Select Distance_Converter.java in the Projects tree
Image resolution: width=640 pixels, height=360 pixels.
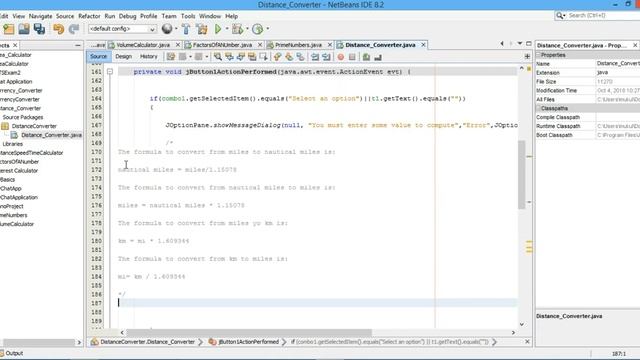point(51,135)
